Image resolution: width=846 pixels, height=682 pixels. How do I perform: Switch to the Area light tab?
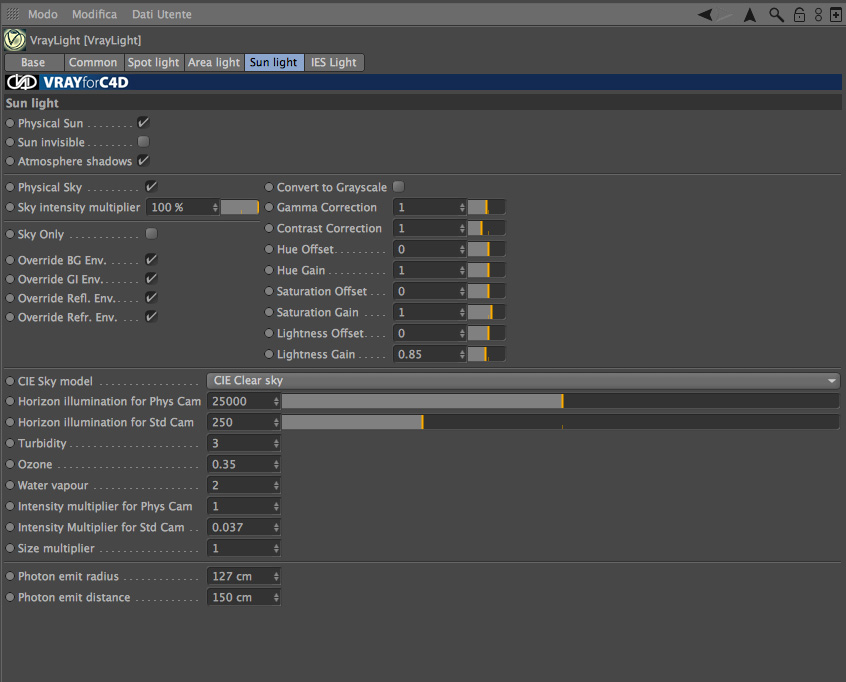tap(214, 63)
